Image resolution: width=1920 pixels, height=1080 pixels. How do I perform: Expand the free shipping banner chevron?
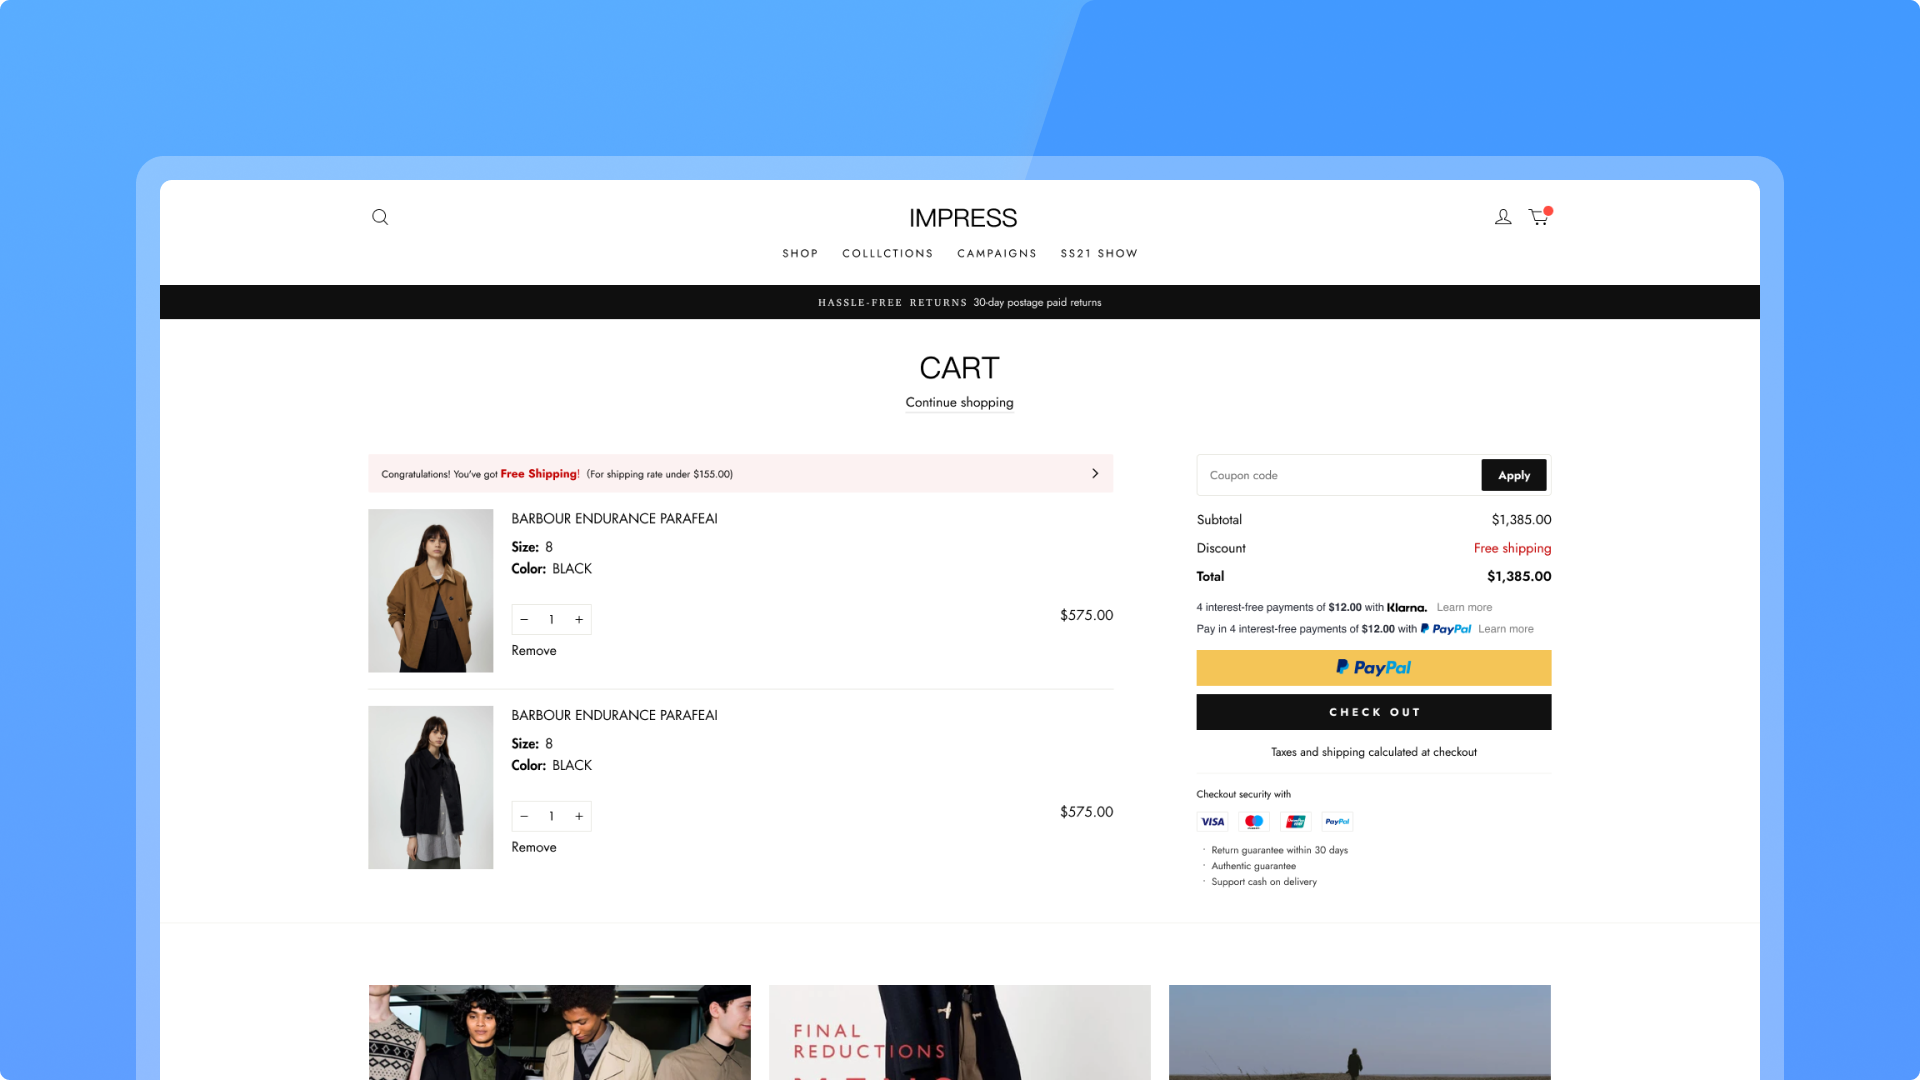pyautogui.click(x=1095, y=474)
